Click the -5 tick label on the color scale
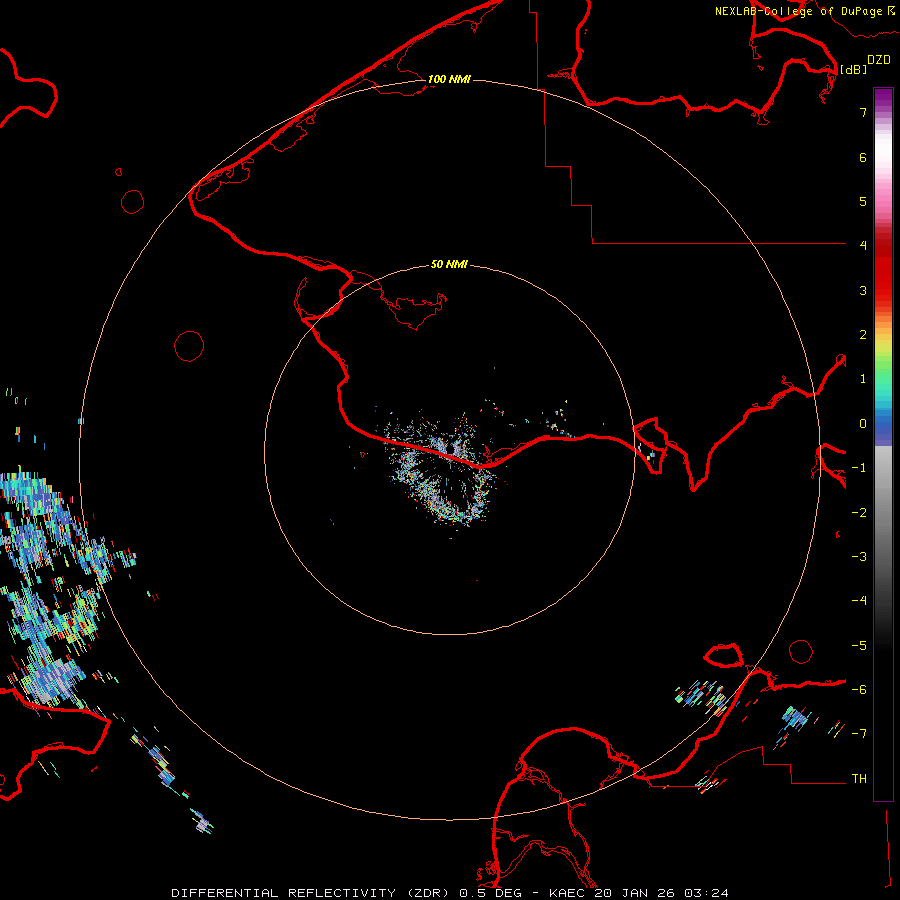 [859, 646]
